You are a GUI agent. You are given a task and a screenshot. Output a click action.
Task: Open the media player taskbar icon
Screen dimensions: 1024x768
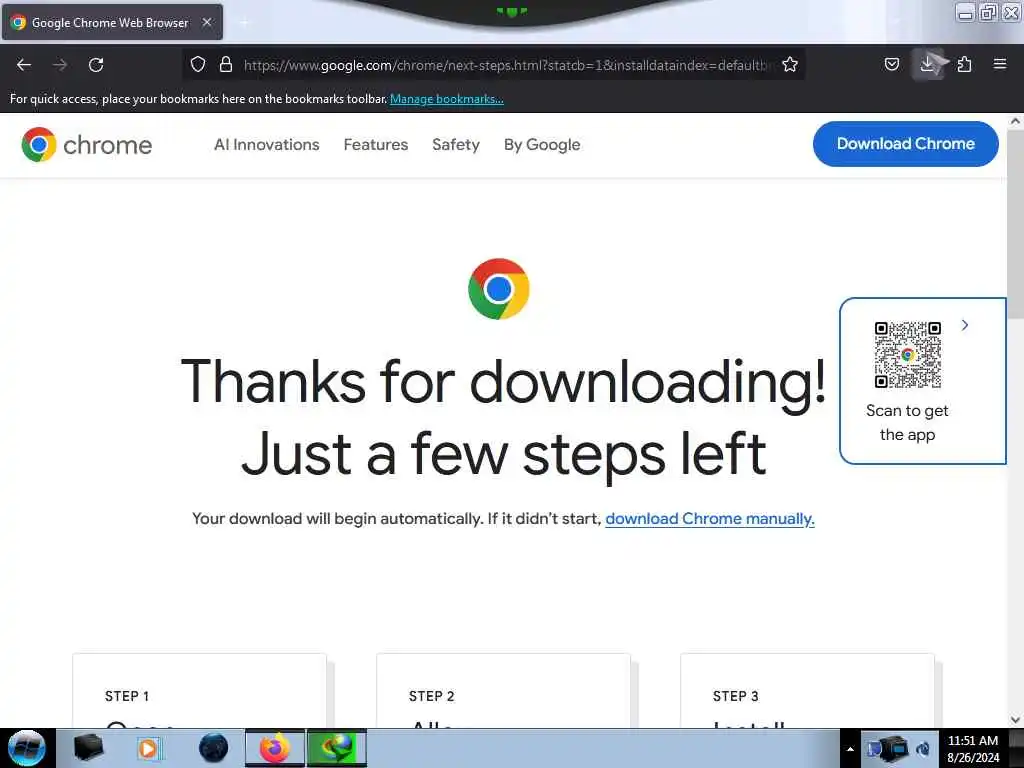148,748
